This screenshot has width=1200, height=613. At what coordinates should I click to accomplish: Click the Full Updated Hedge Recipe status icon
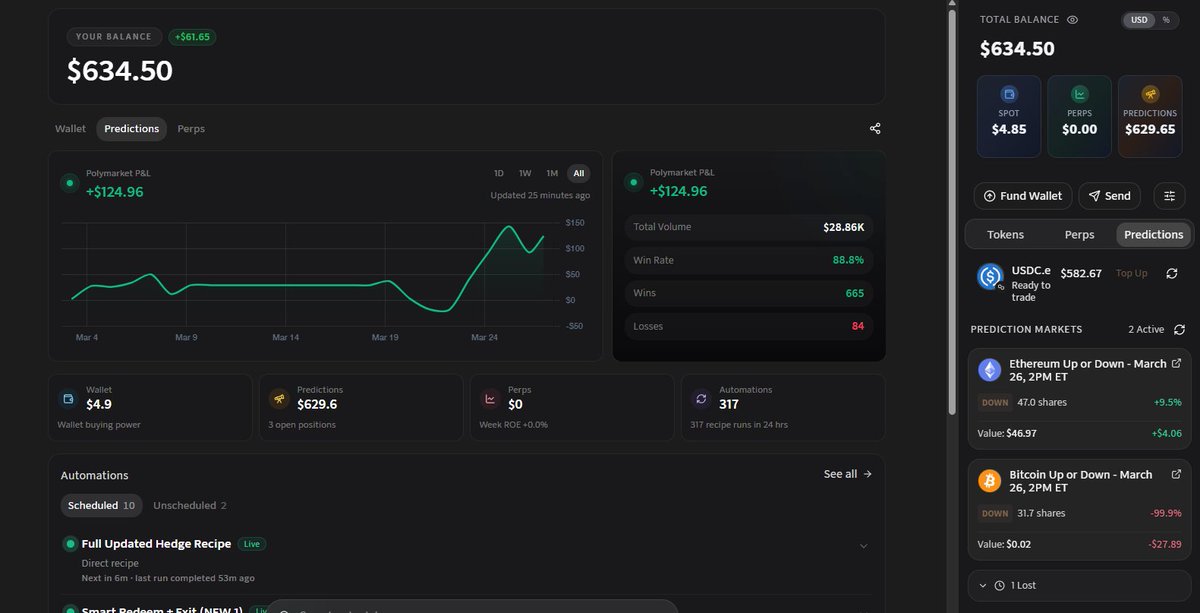70,544
